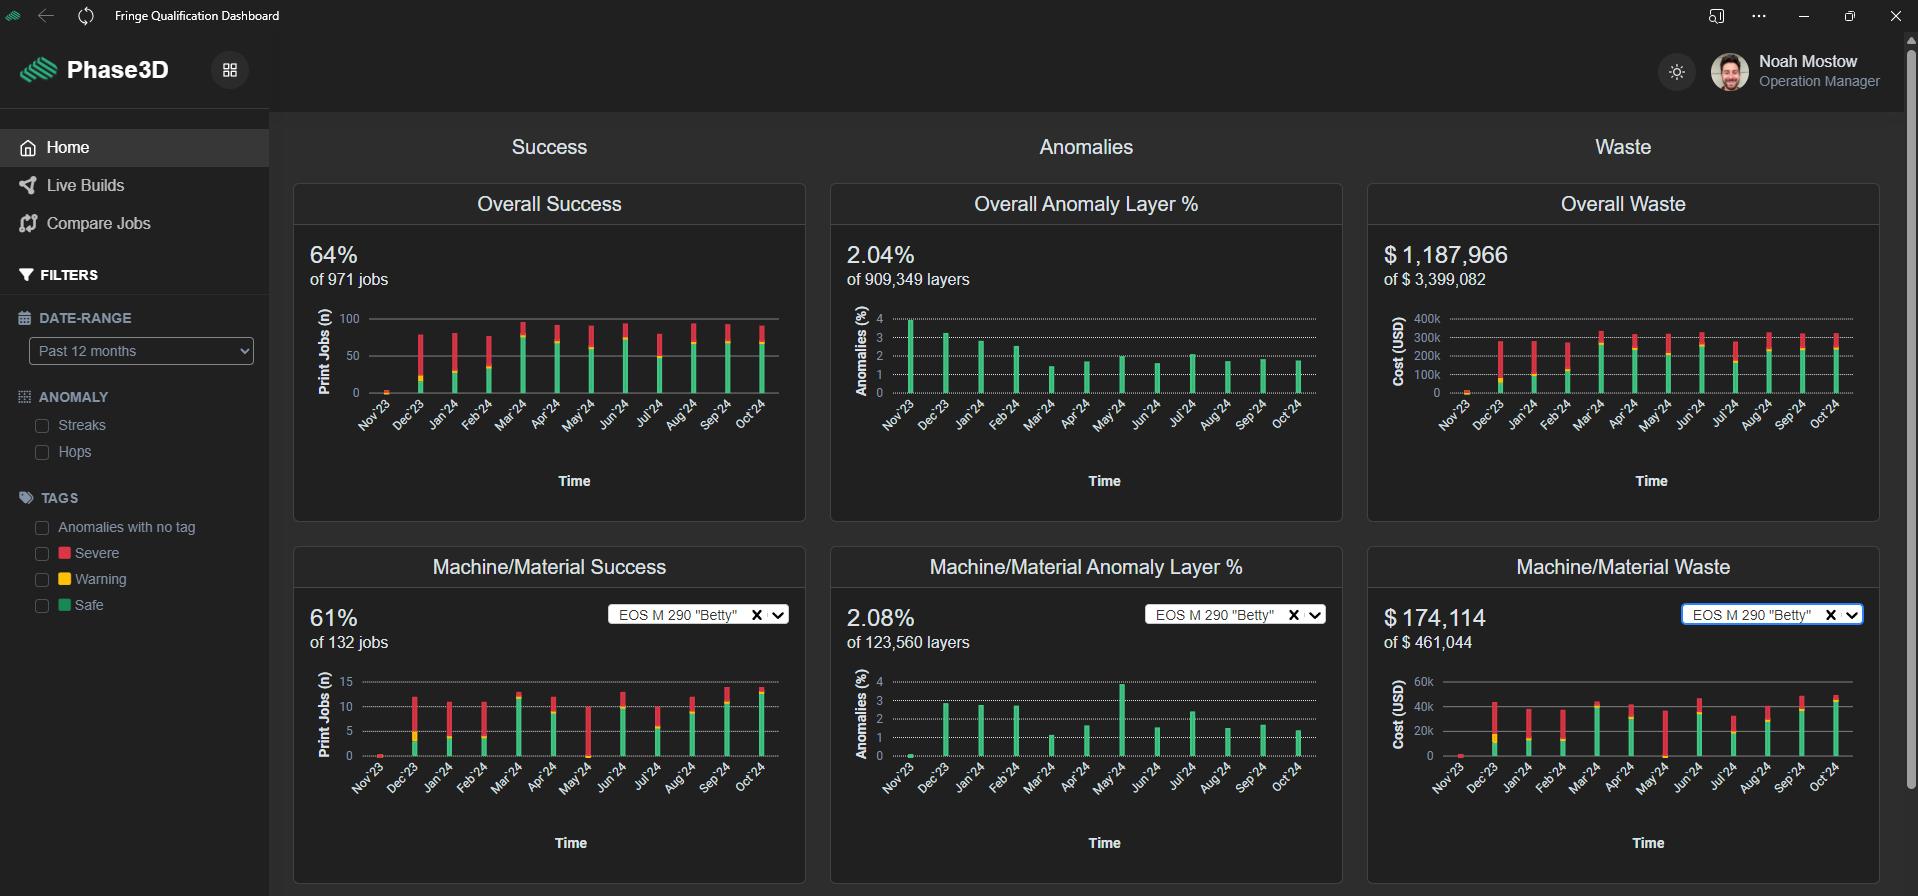This screenshot has height=896, width=1918.
Task: Open the title bar more options ellipsis
Action: pos(1759,16)
